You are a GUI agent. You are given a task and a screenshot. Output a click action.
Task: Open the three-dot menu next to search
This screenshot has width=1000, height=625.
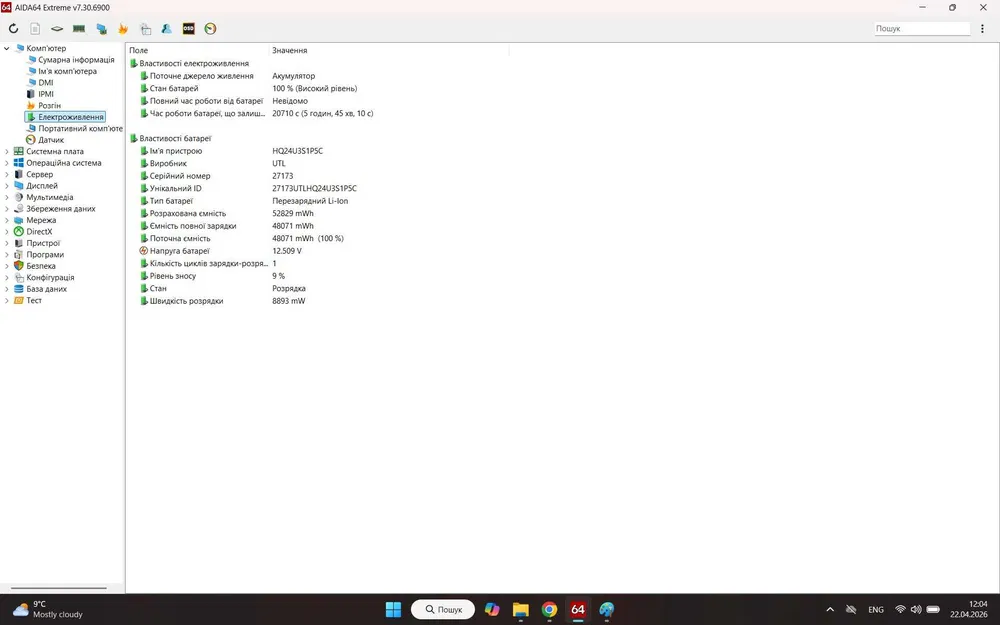982,29
